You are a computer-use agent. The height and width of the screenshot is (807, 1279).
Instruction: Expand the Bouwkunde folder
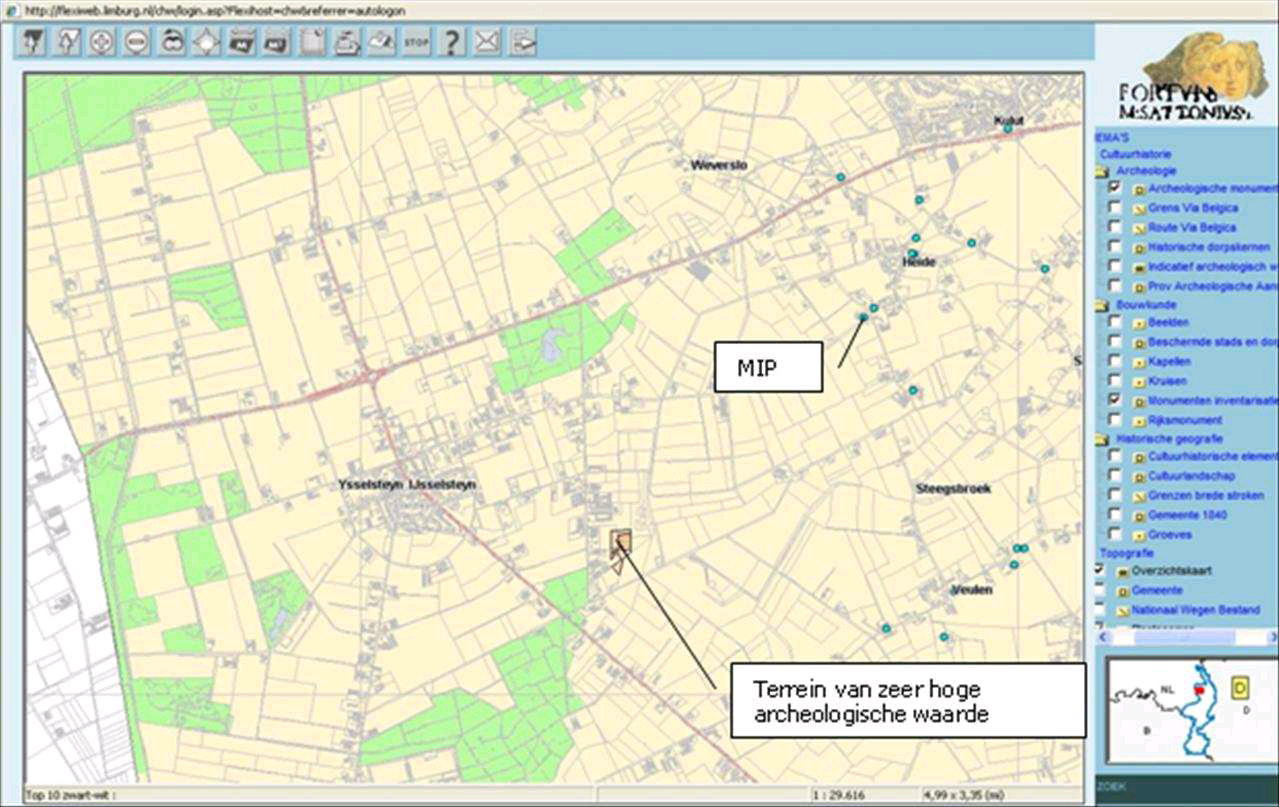pyautogui.click(x=1103, y=304)
